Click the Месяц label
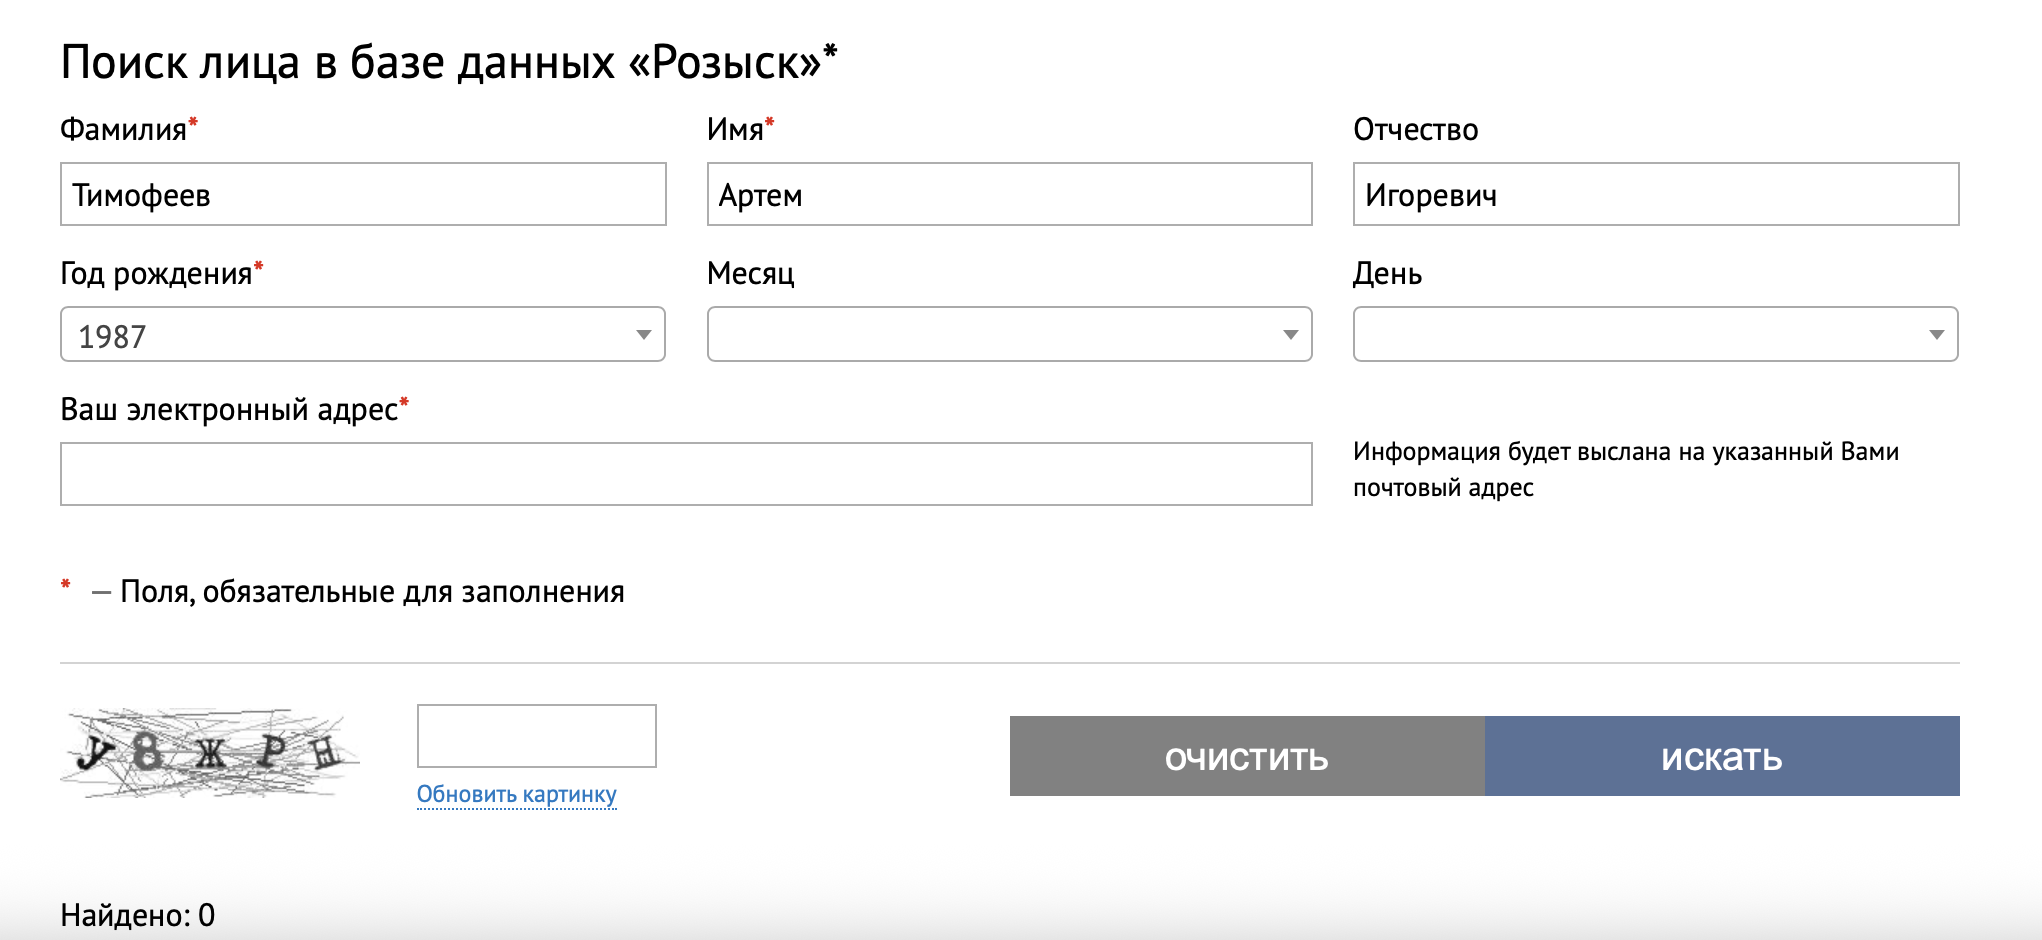 click(751, 274)
